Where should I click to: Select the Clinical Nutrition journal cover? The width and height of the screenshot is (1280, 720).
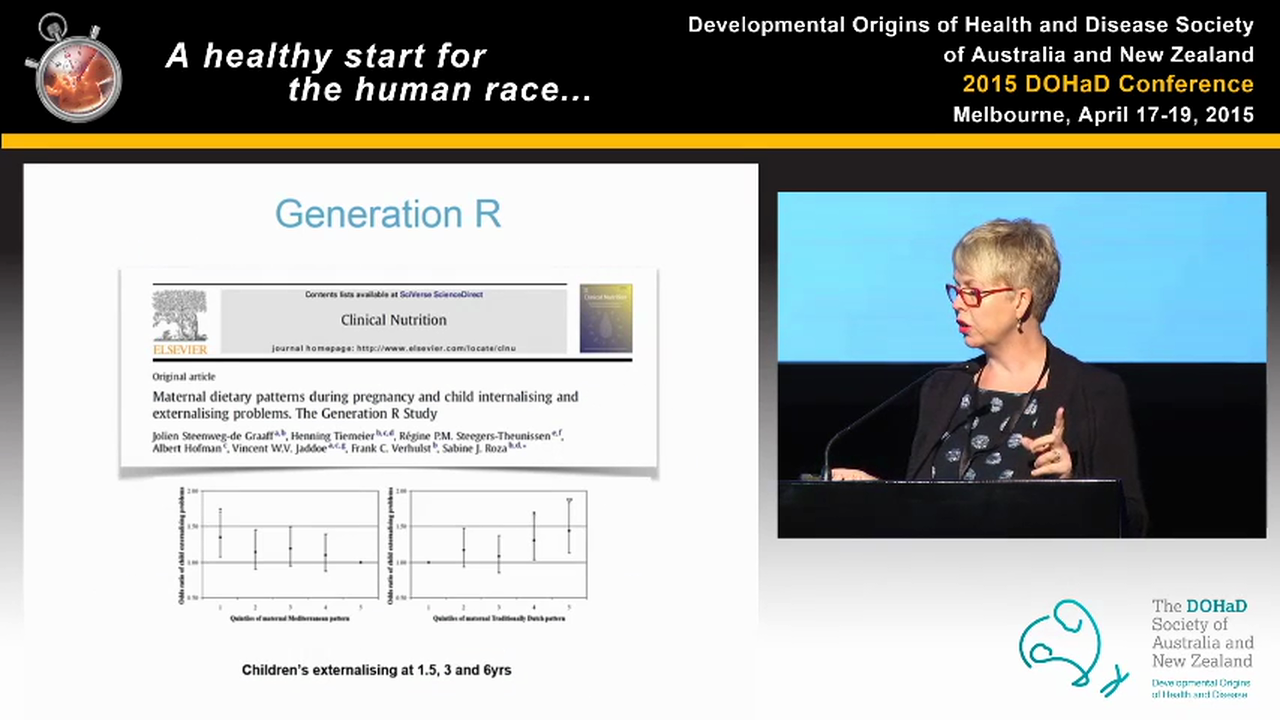pyautogui.click(x=606, y=318)
